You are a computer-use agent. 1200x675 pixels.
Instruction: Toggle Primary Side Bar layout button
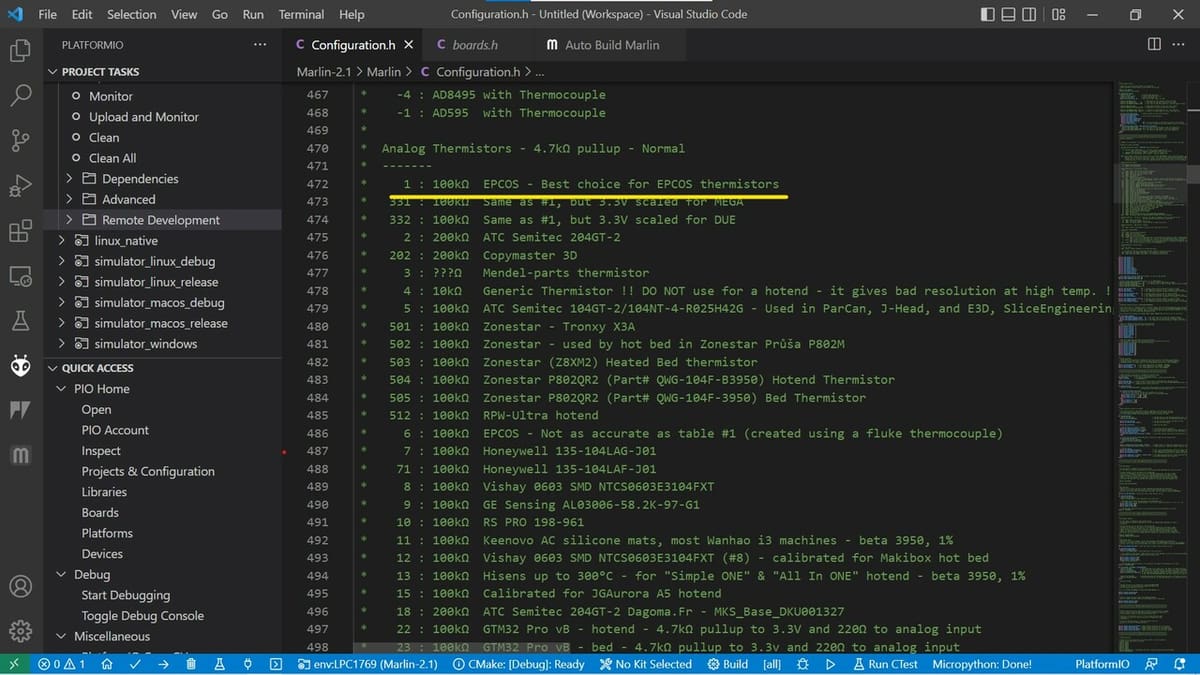[988, 15]
